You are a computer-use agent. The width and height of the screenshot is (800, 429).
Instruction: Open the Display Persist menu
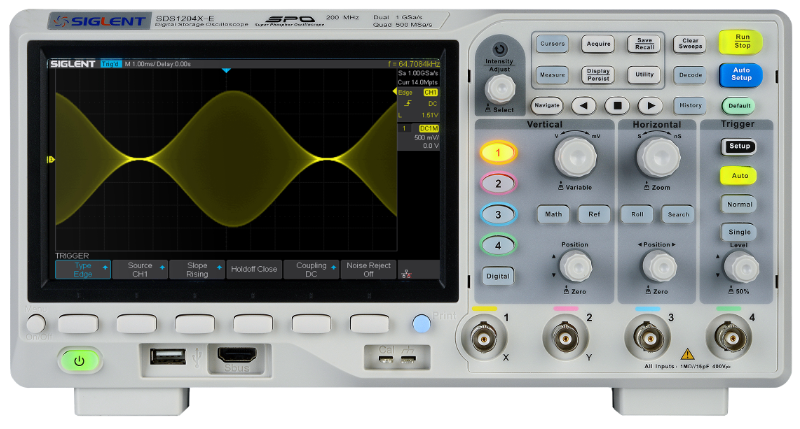598,75
